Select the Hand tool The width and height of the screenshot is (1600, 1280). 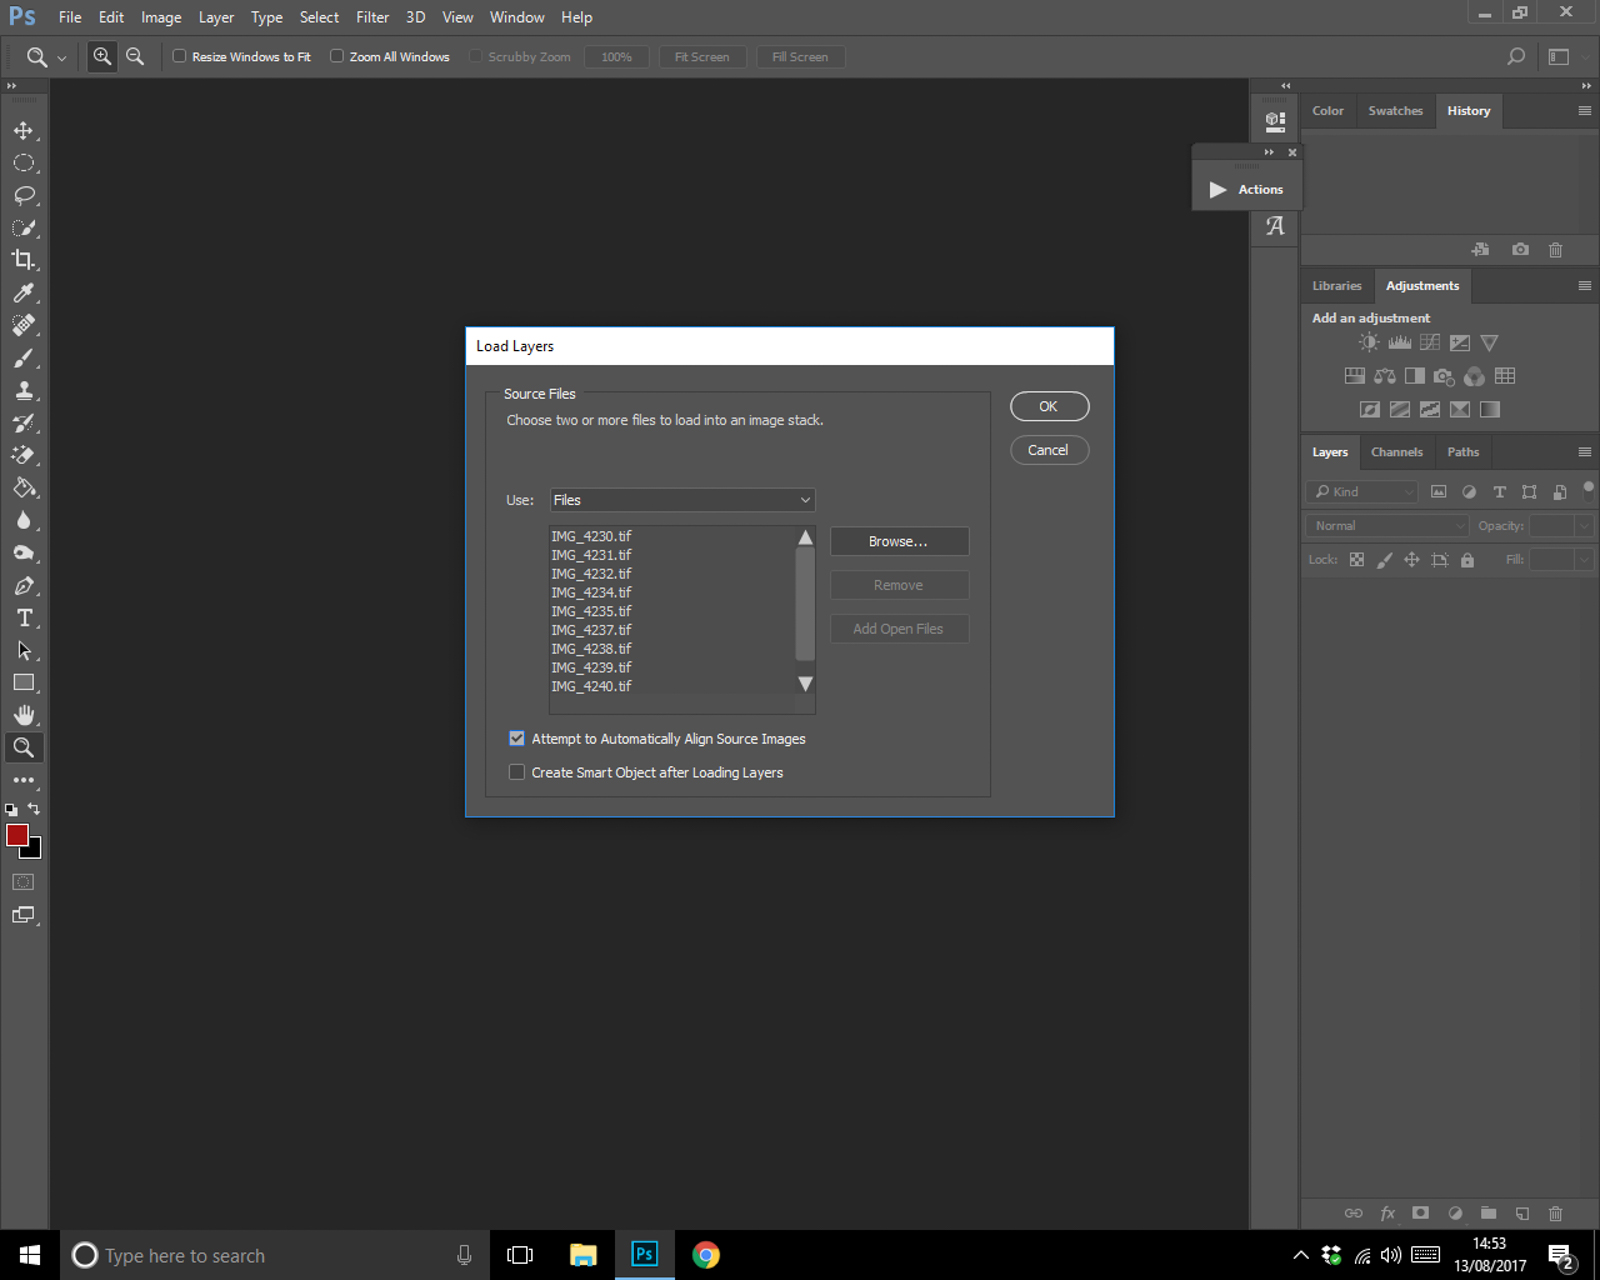(24, 715)
